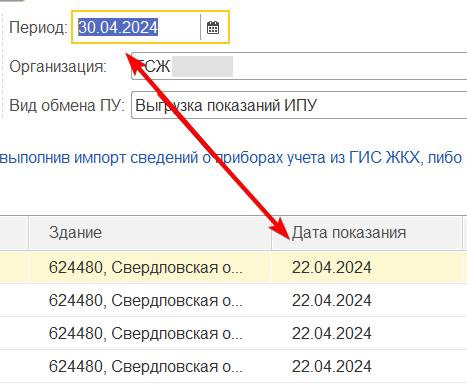Screen dimensions: 467x389
Task: Click the Дата показания column header
Action: (x=367, y=233)
